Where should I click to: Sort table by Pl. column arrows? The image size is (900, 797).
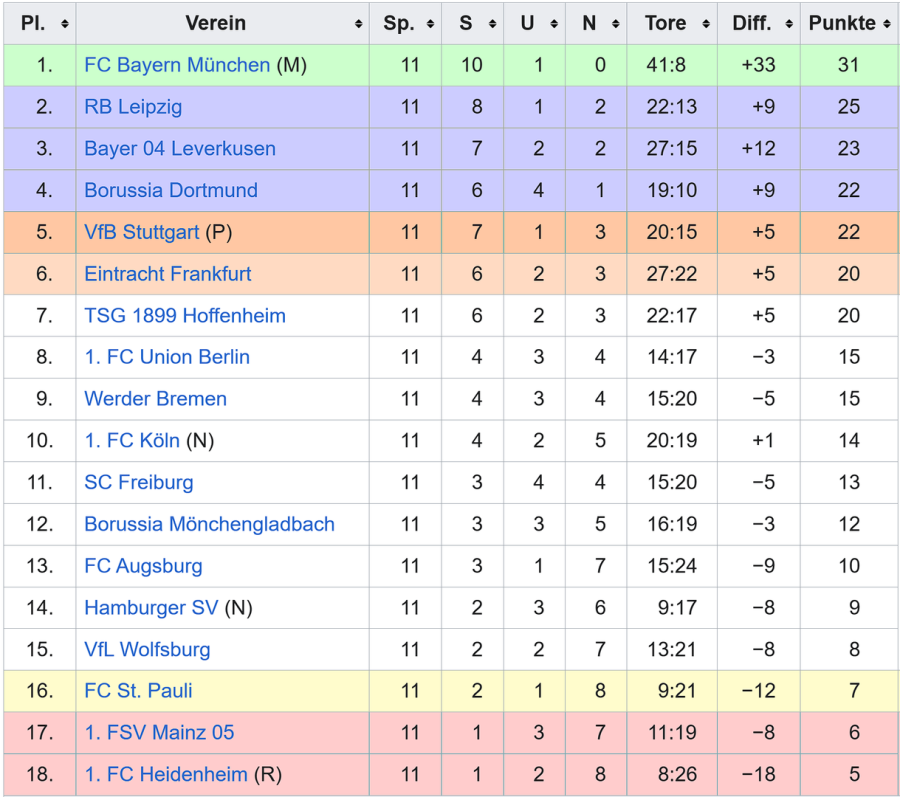pos(65,24)
